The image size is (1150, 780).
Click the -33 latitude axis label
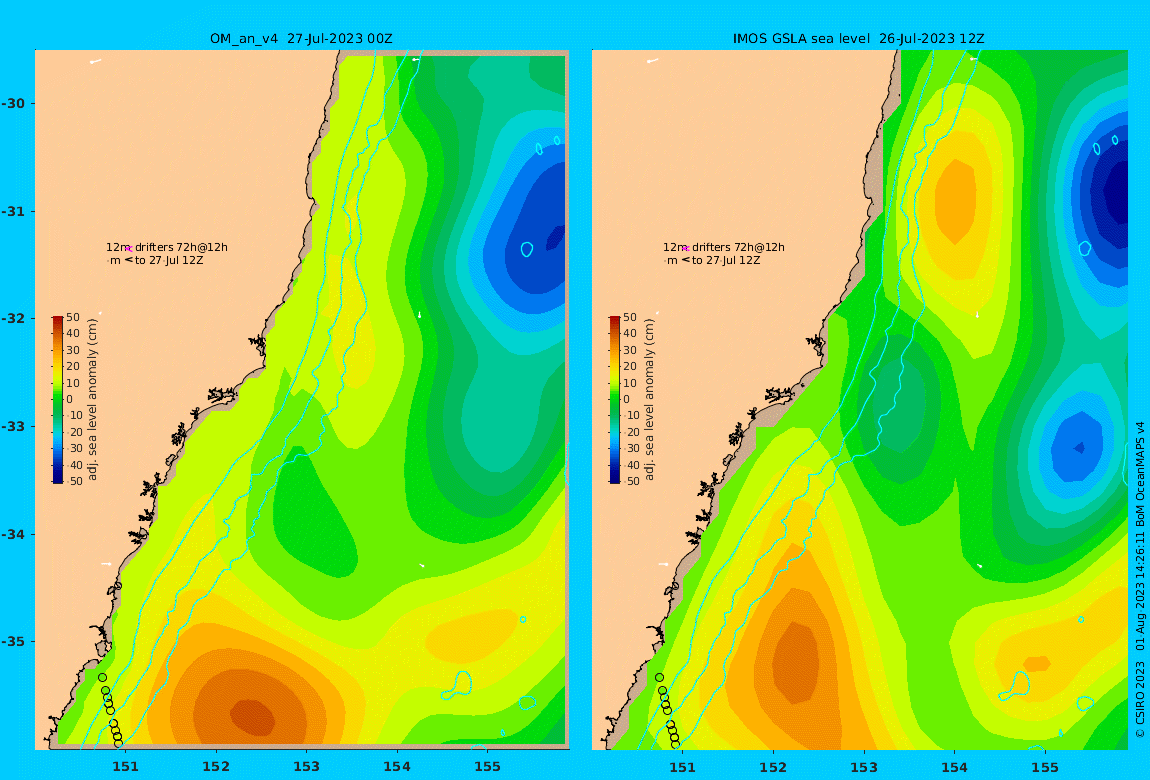13,426
